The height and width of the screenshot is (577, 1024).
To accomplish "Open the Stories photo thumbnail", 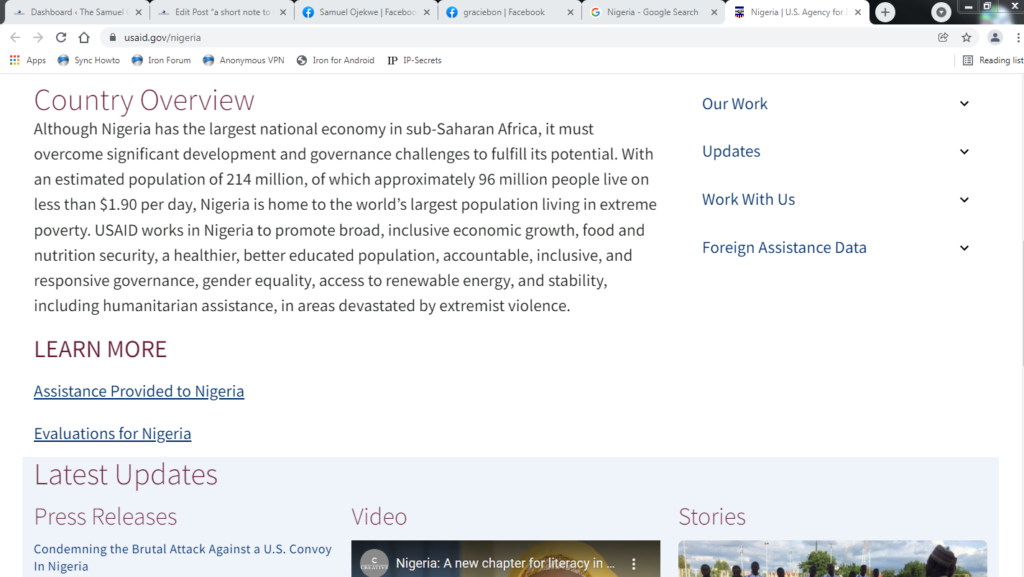I will coord(833,559).
